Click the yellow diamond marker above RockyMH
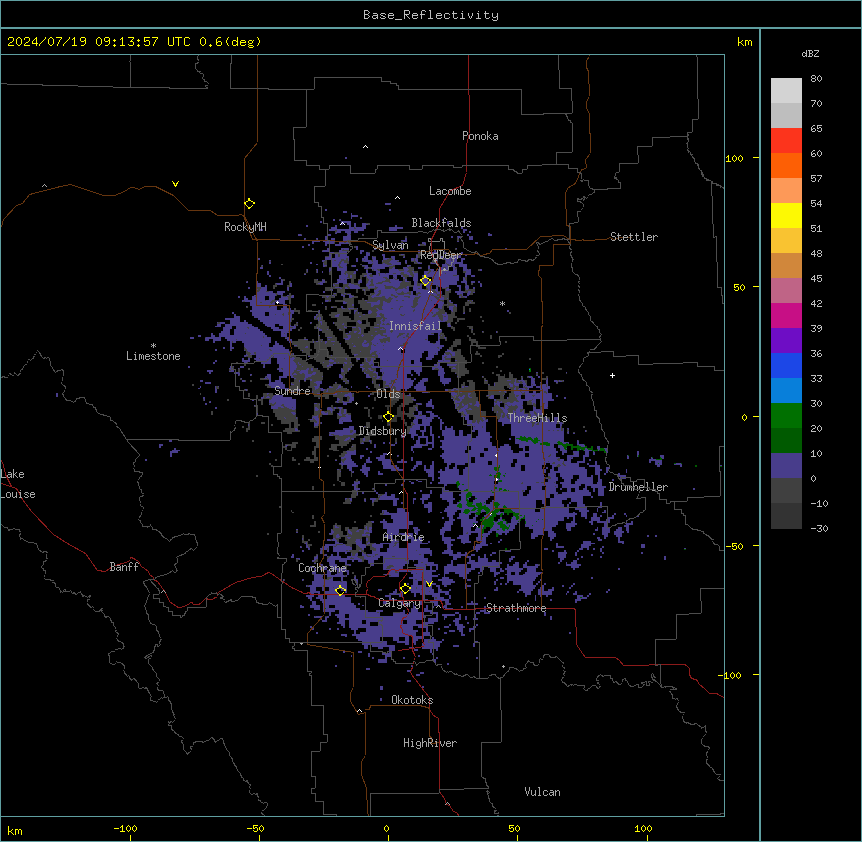 tap(249, 203)
